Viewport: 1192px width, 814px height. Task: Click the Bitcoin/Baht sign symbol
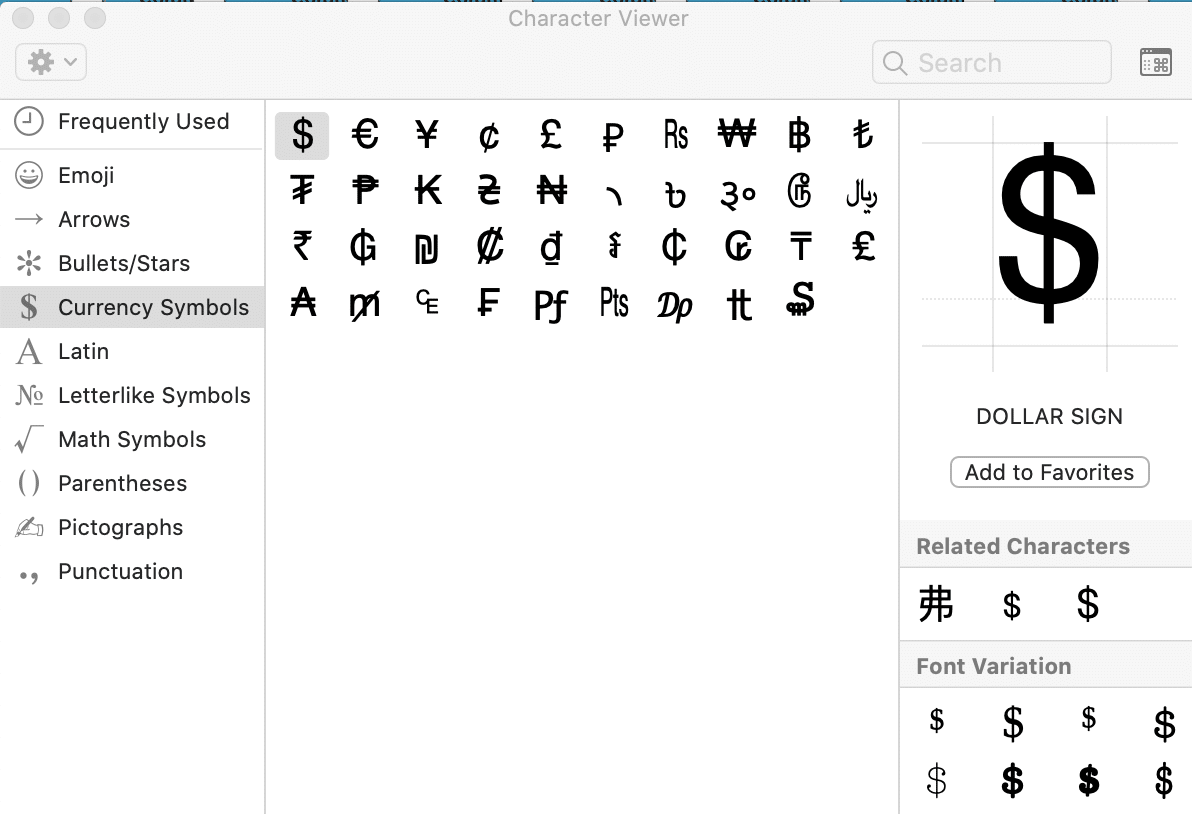coord(799,135)
